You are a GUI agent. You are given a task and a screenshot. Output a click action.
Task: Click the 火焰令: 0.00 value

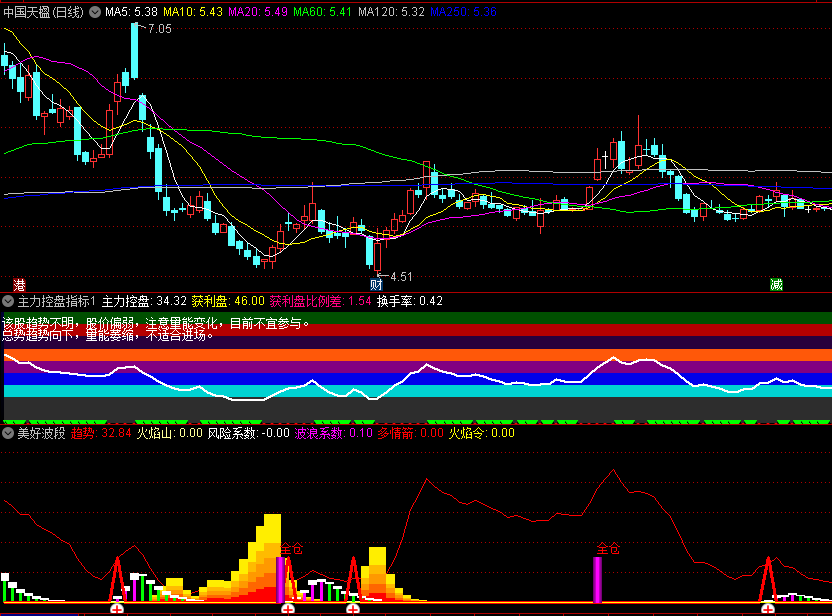pos(482,433)
